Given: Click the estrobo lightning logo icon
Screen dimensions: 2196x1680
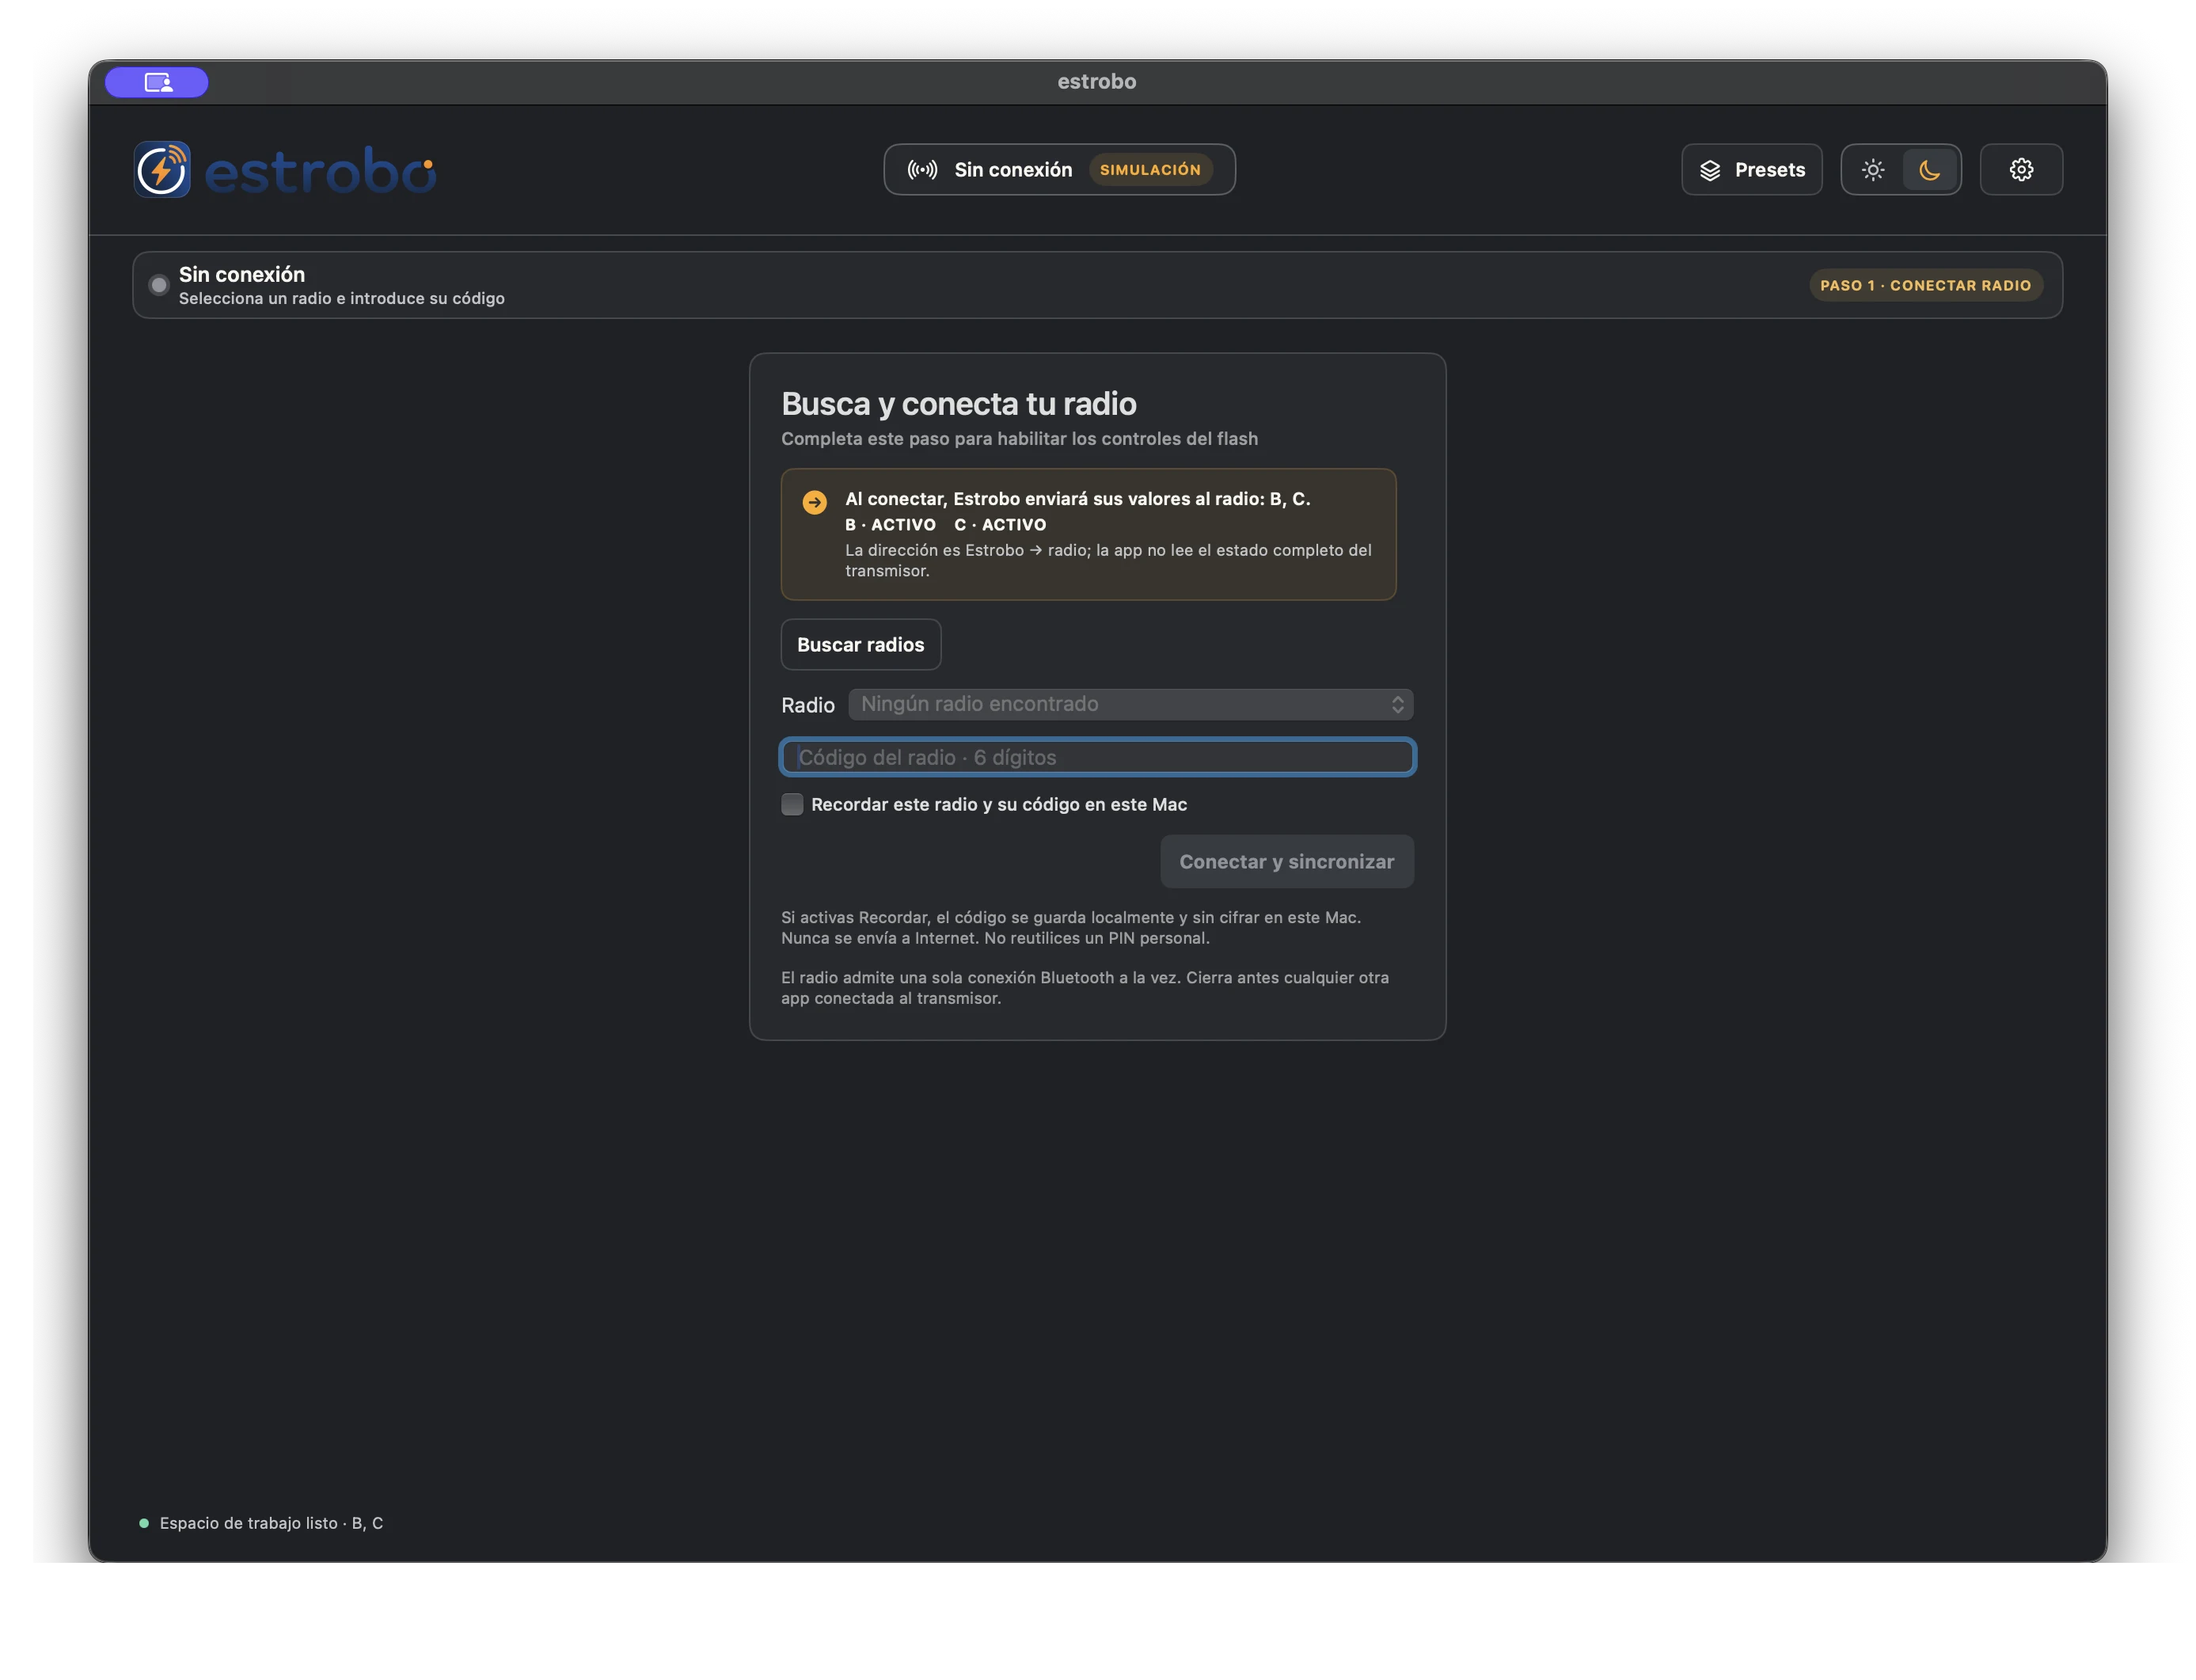Looking at the screenshot, I should 162,169.
